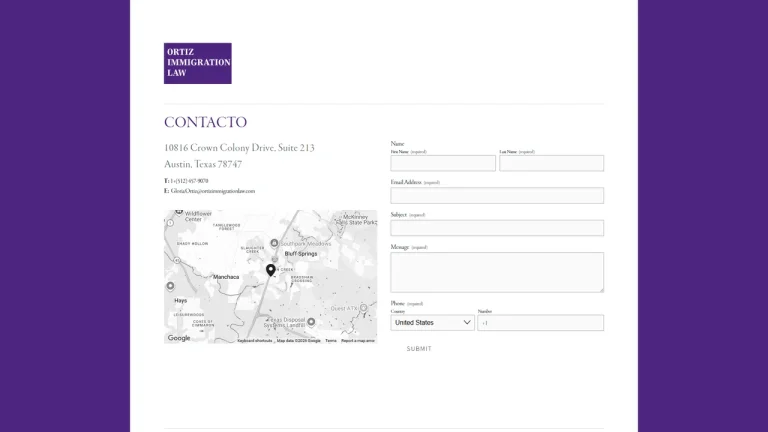768x432 pixels.
Task: Focus the Subject input field
Action: 497,228
